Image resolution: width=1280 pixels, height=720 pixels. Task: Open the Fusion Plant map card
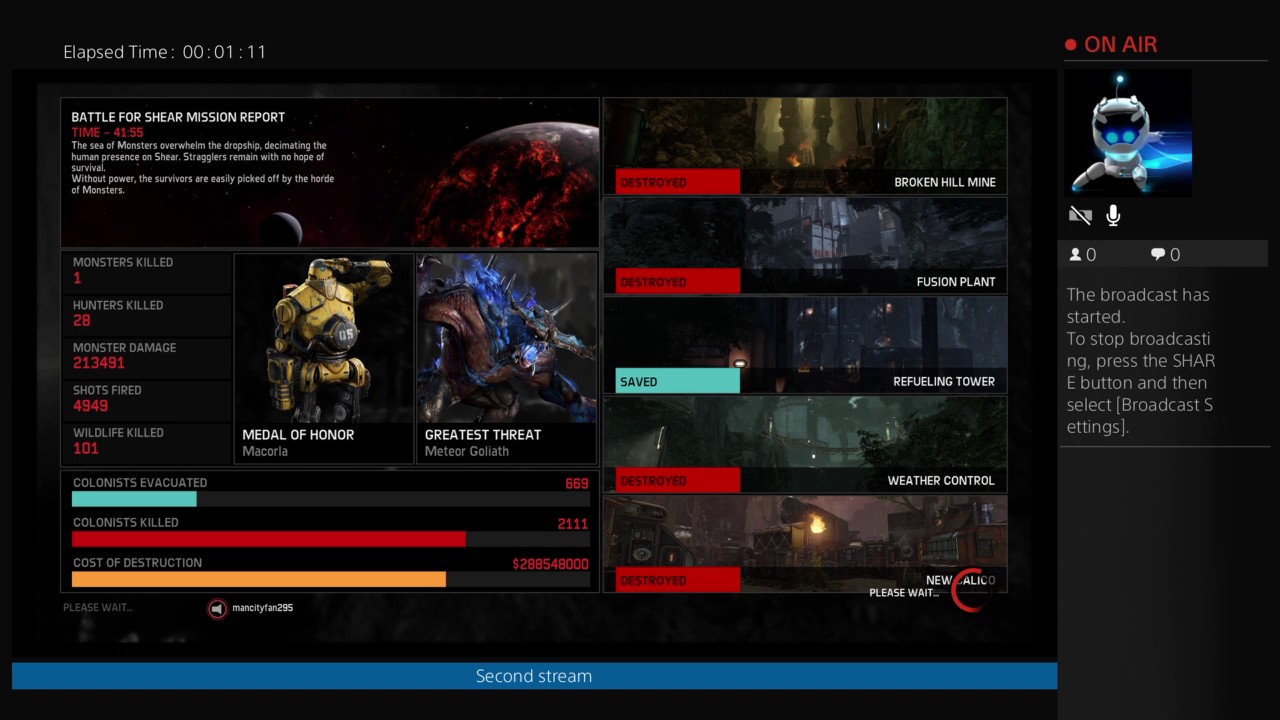pos(805,245)
